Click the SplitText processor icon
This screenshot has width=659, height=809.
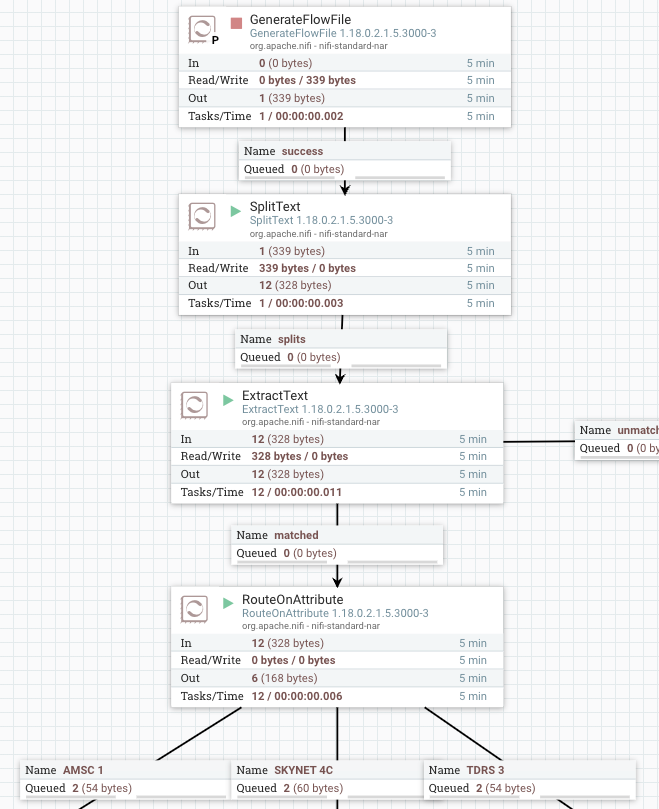(x=204, y=216)
